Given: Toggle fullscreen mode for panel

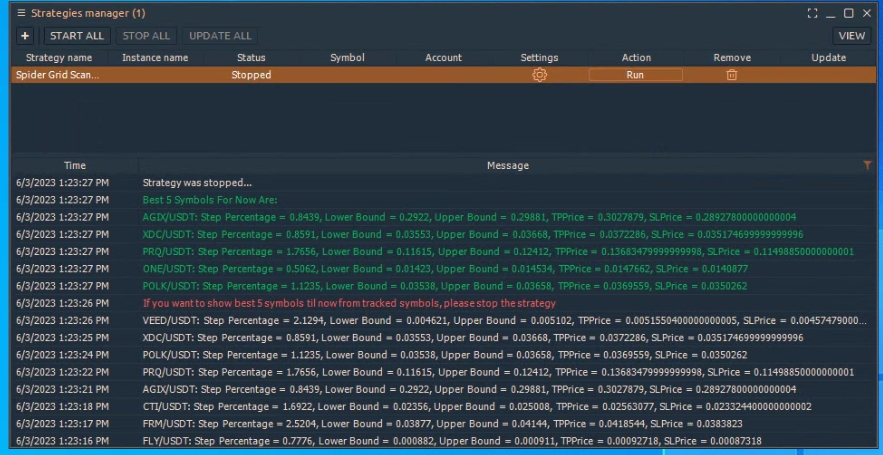Looking at the screenshot, I should tap(812, 13).
